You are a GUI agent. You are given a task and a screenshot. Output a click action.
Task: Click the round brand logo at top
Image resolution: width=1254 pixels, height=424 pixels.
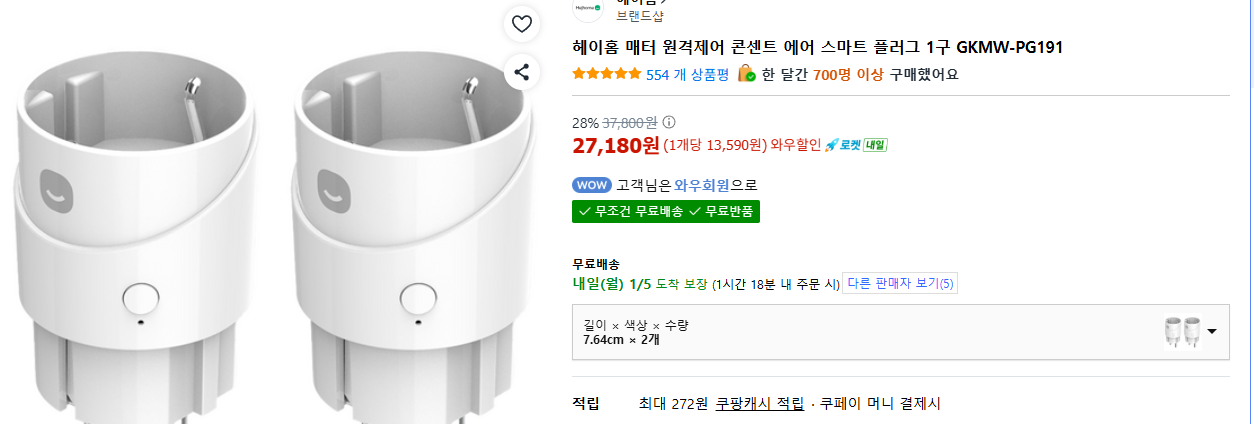[588, 7]
